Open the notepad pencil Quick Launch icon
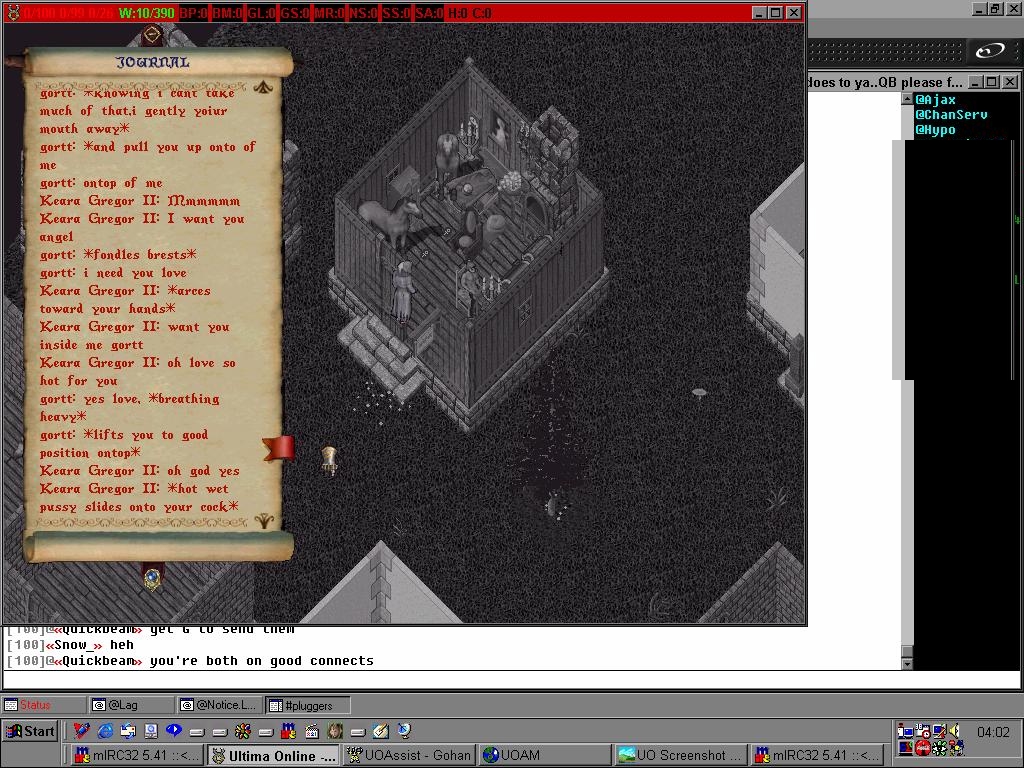The height and width of the screenshot is (768, 1024). click(381, 731)
